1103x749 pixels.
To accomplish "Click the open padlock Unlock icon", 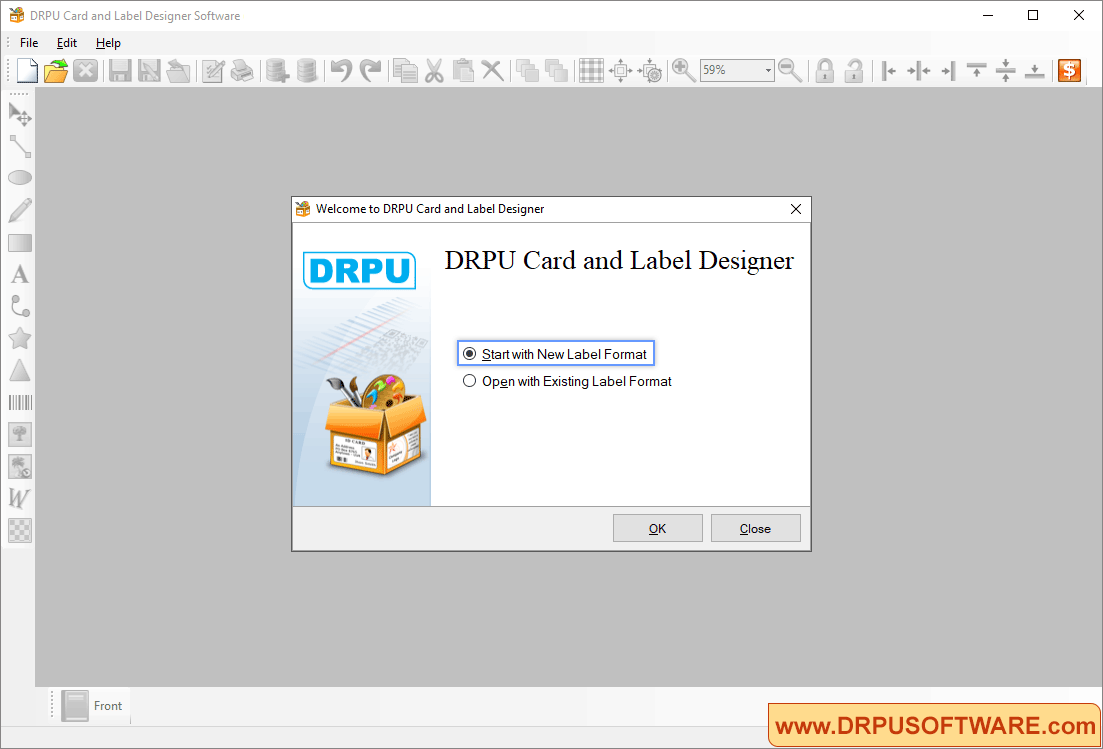I will (853, 70).
